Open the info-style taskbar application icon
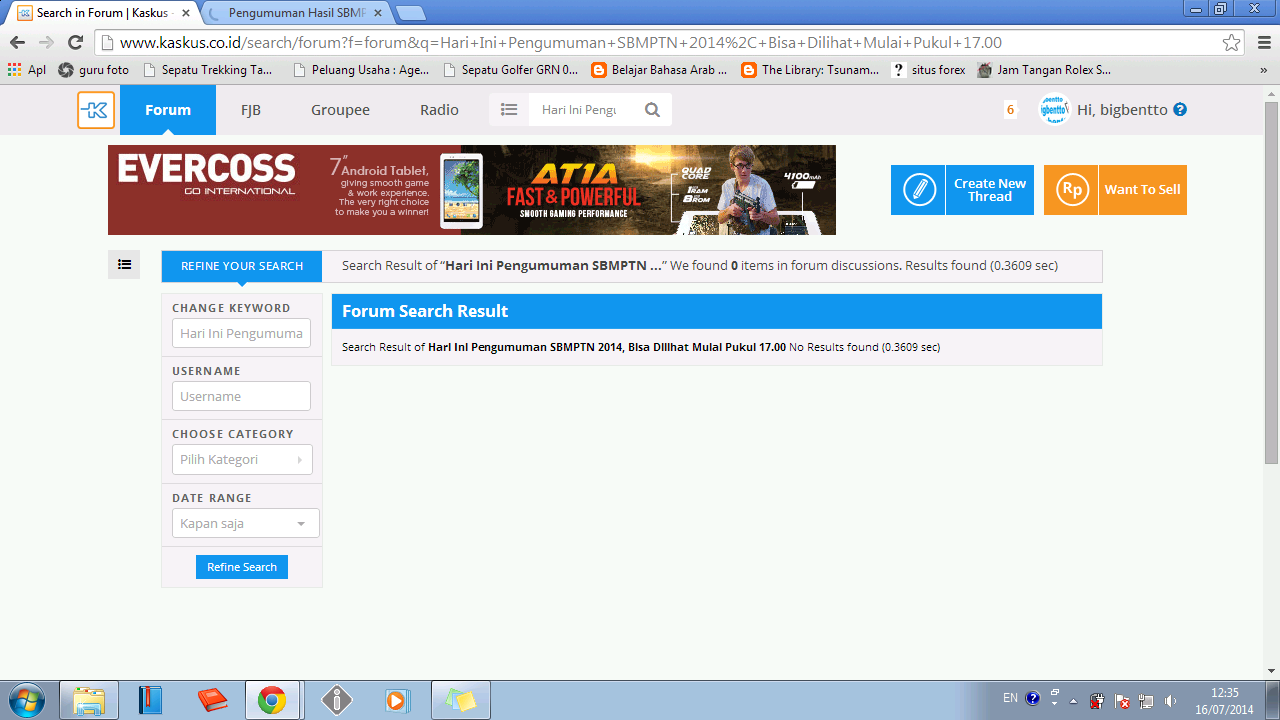This screenshot has height=720, width=1280. coord(337,700)
